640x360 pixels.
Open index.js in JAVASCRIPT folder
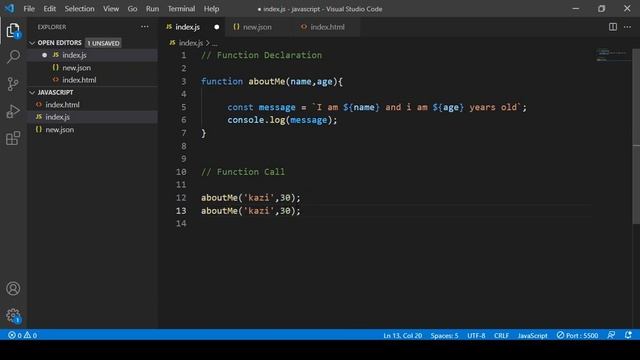click(93, 117)
